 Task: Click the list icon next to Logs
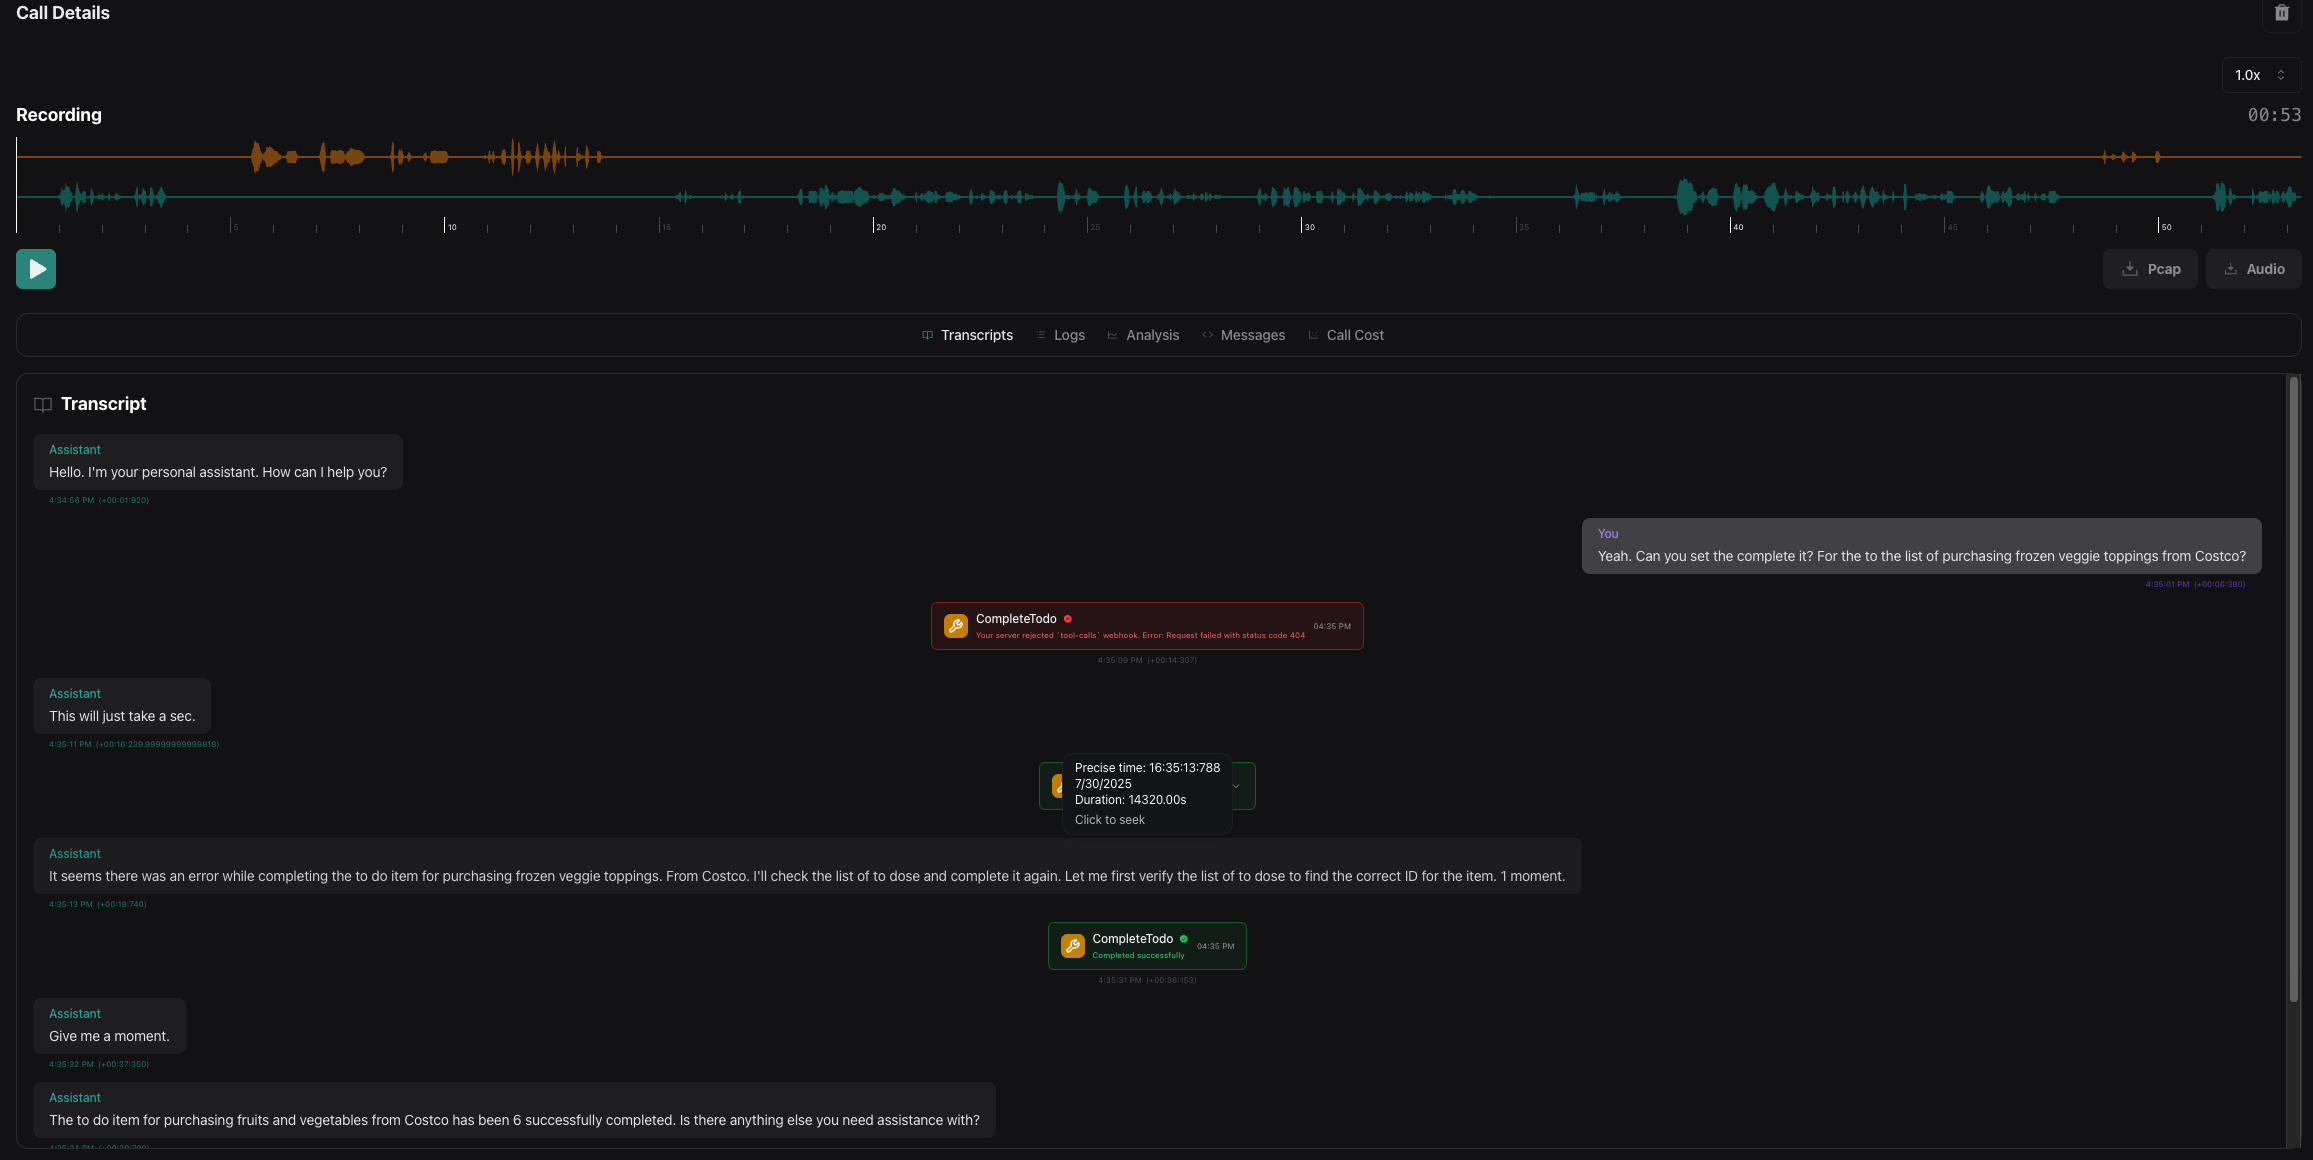pyautogui.click(x=1042, y=335)
